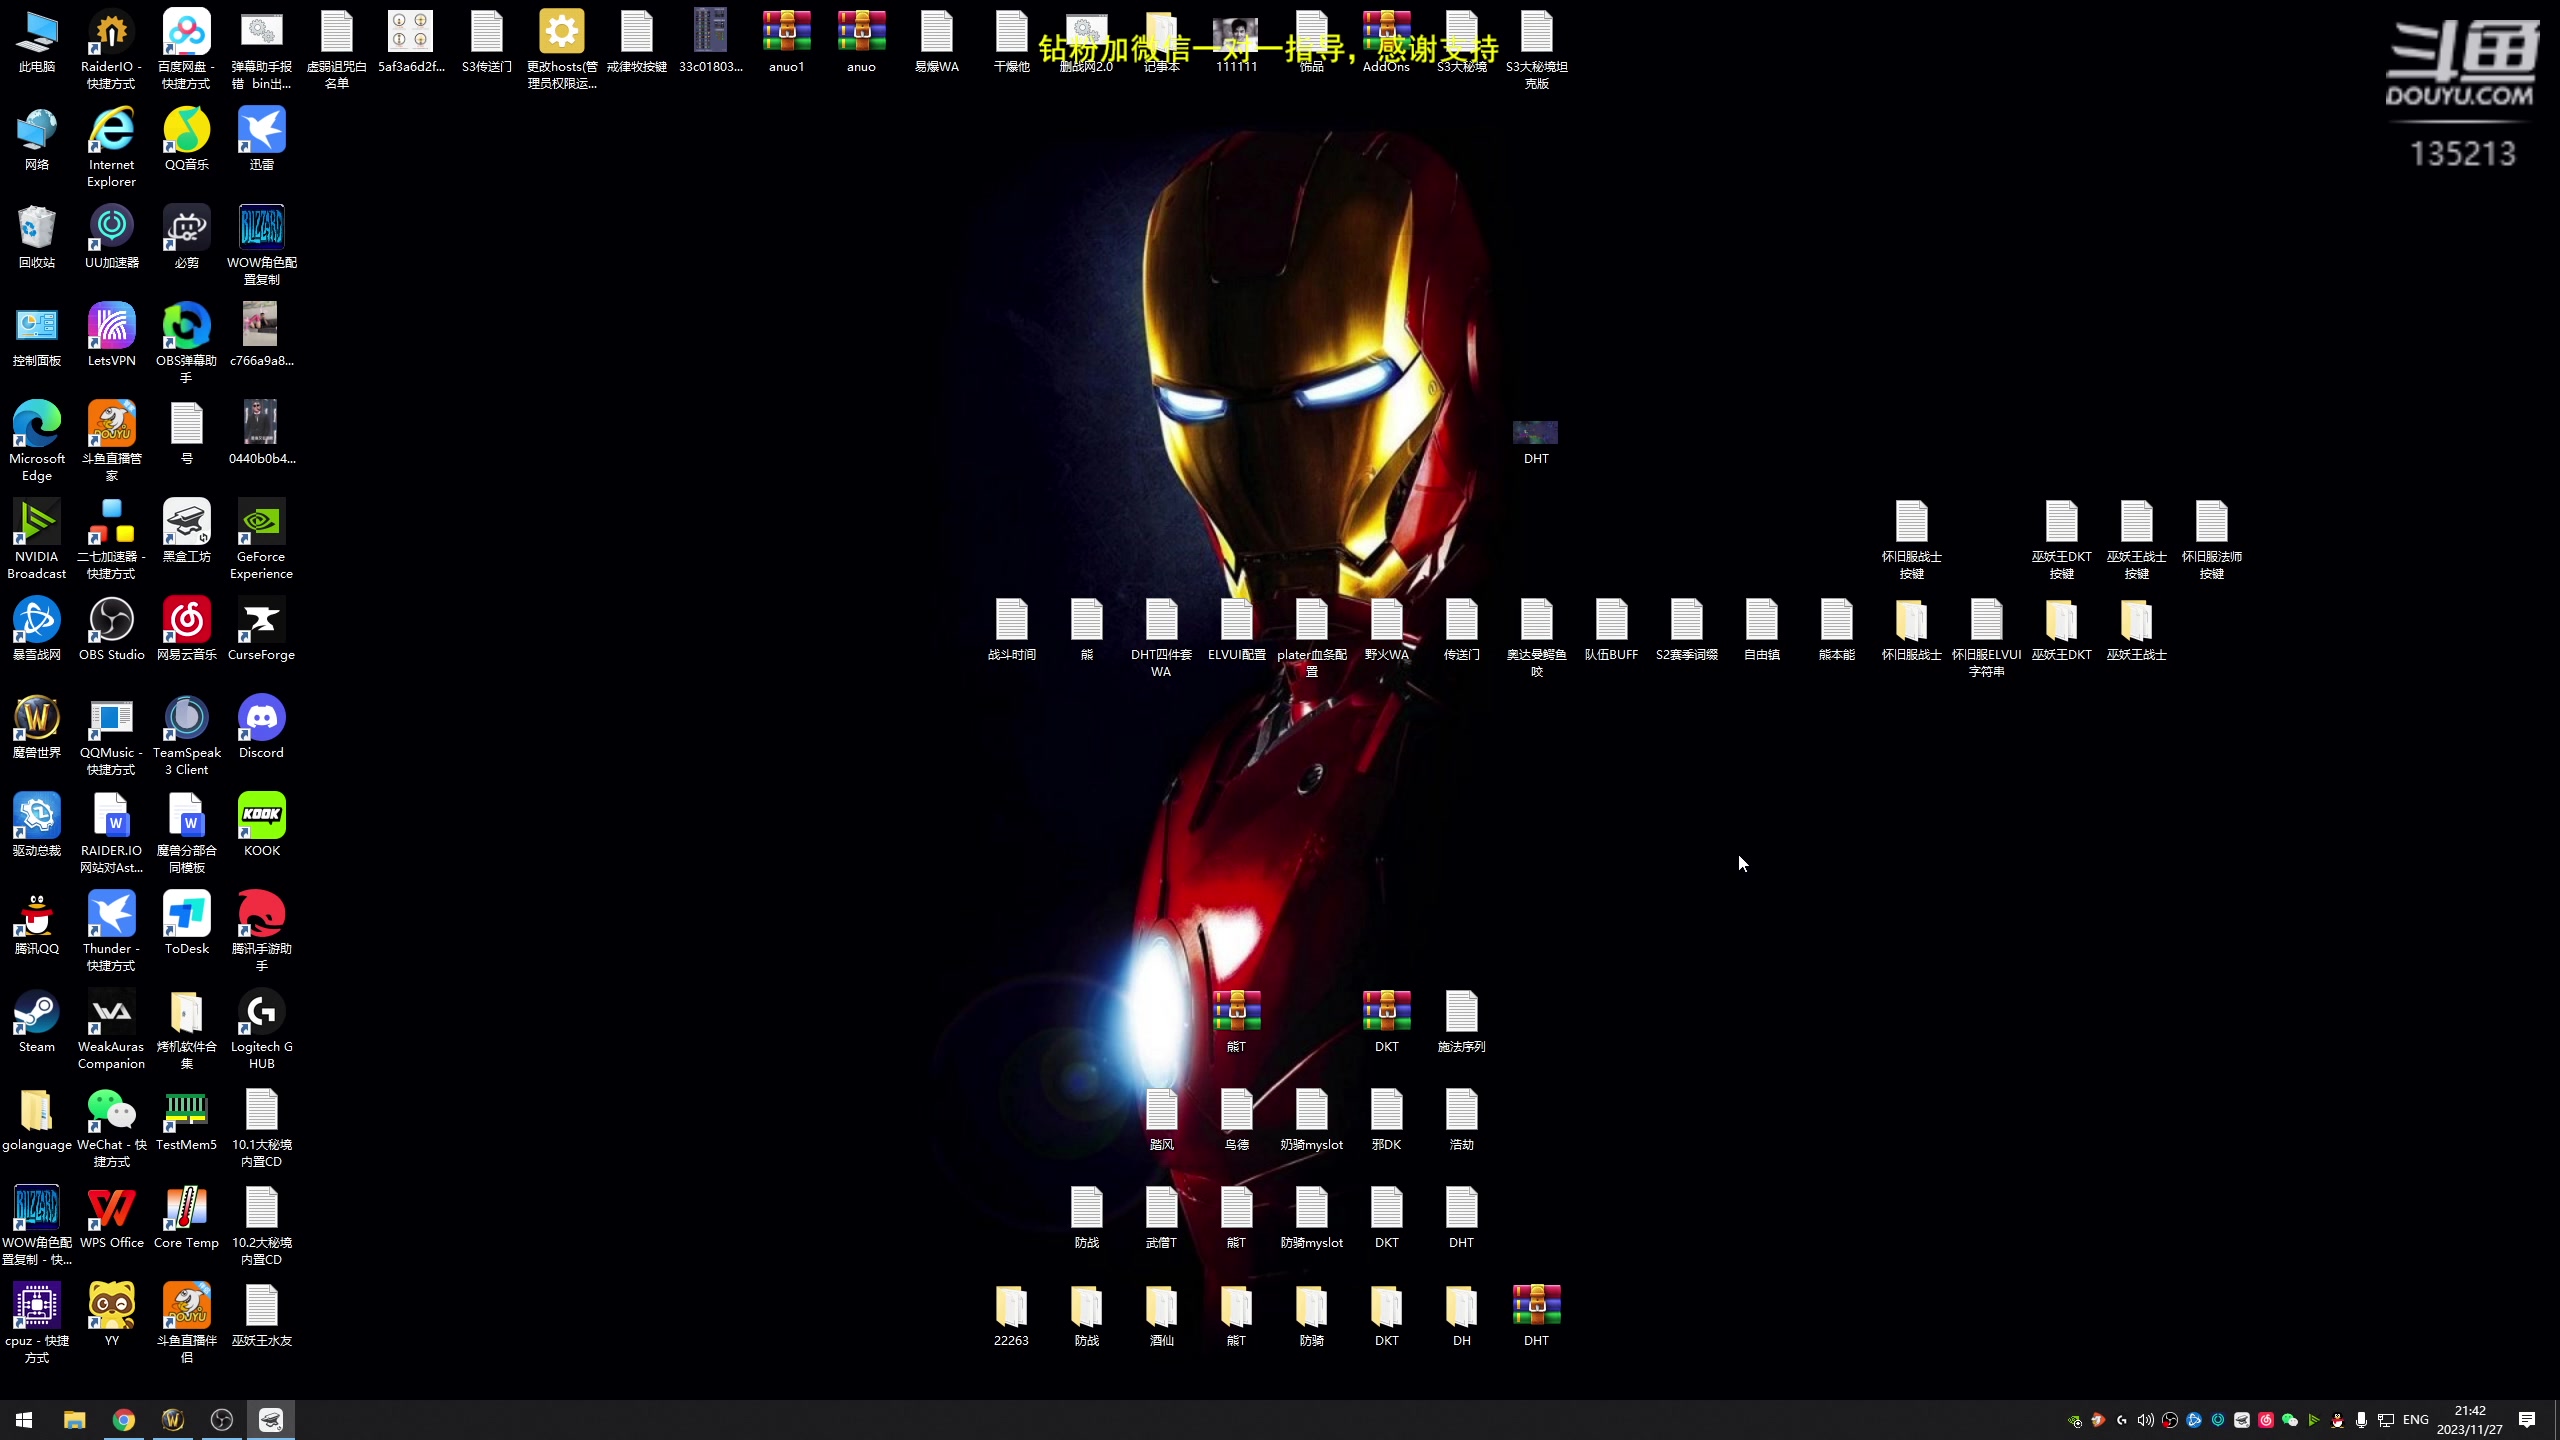2560x1440 pixels.
Task: Click the Logitech G HUB icon
Action: click(261, 1029)
